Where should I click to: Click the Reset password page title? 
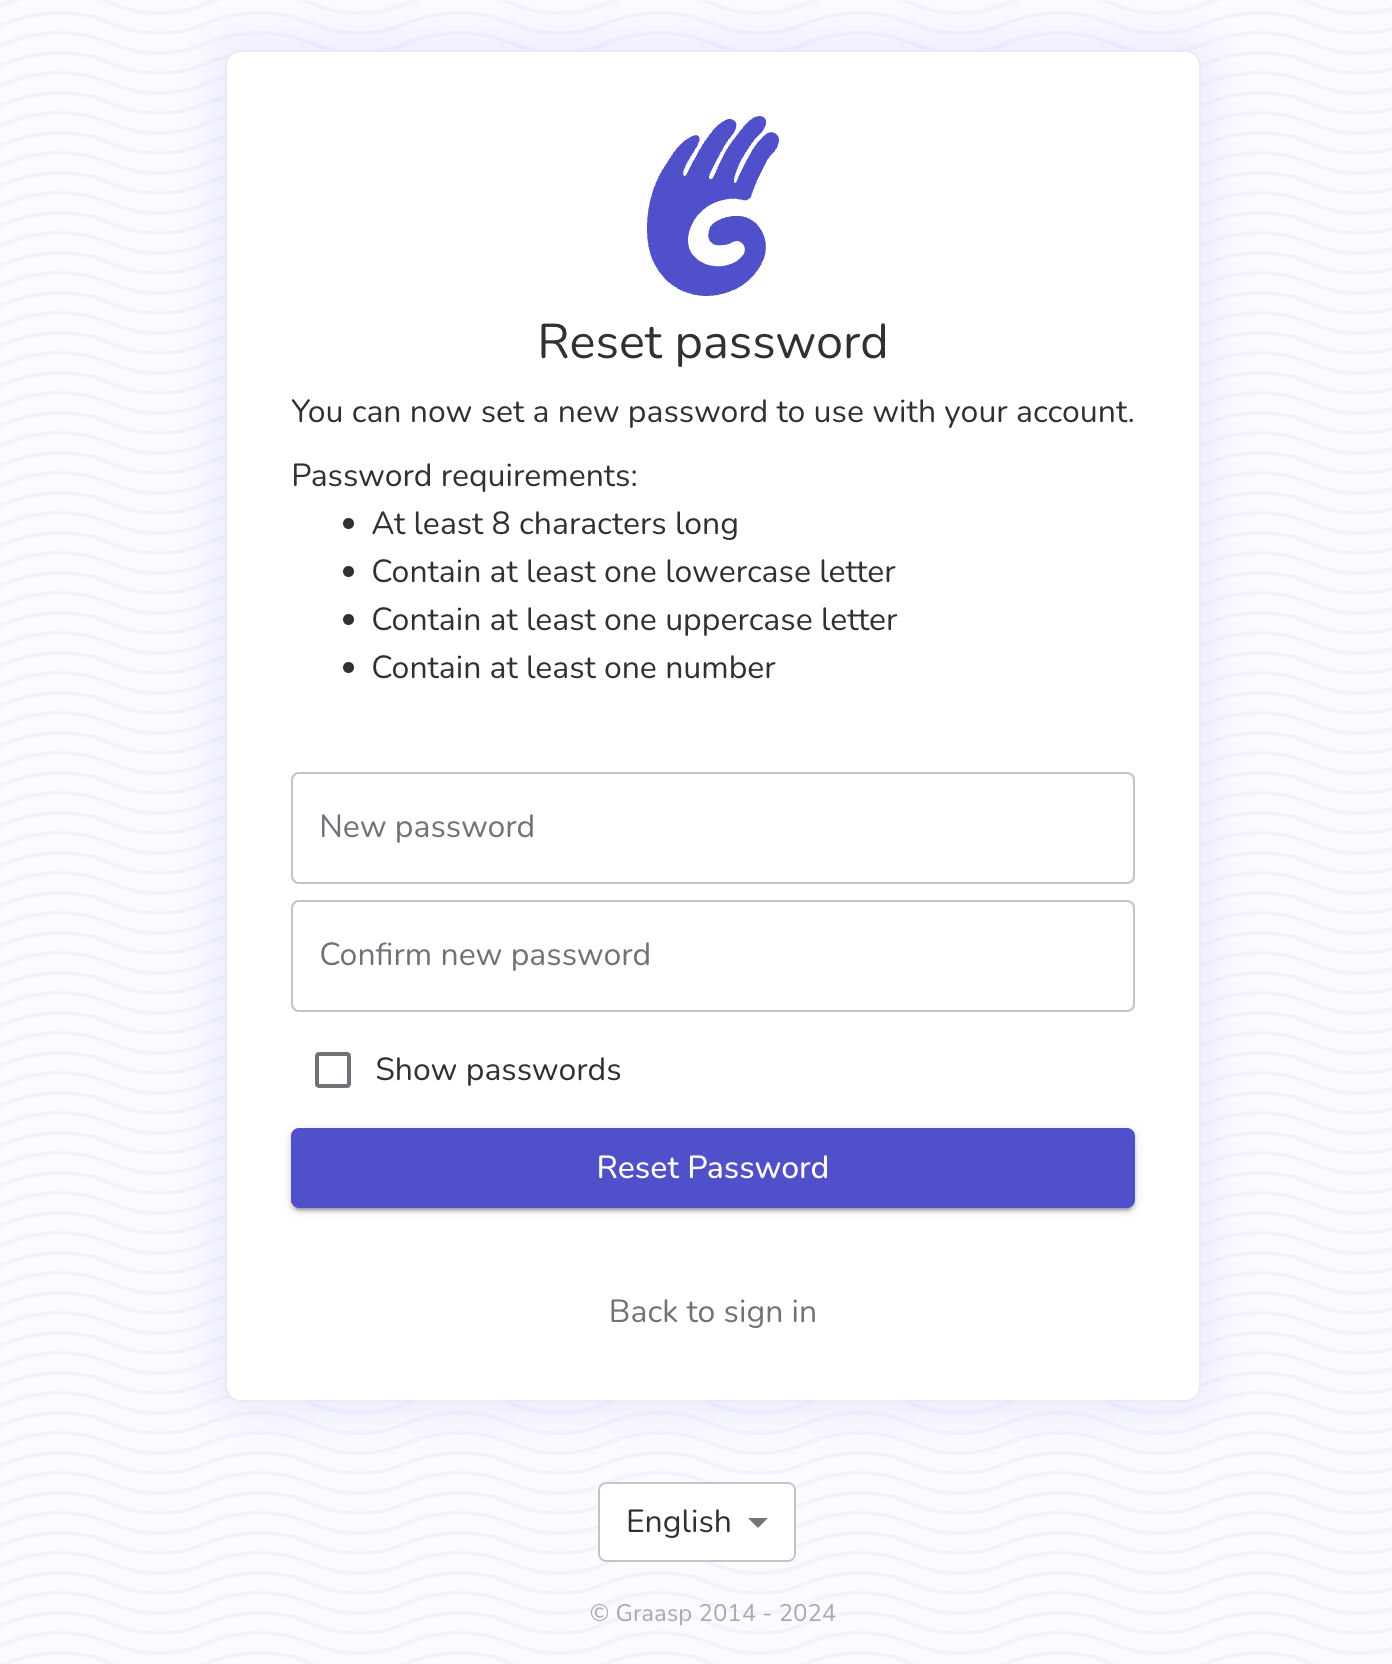(712, 341)
